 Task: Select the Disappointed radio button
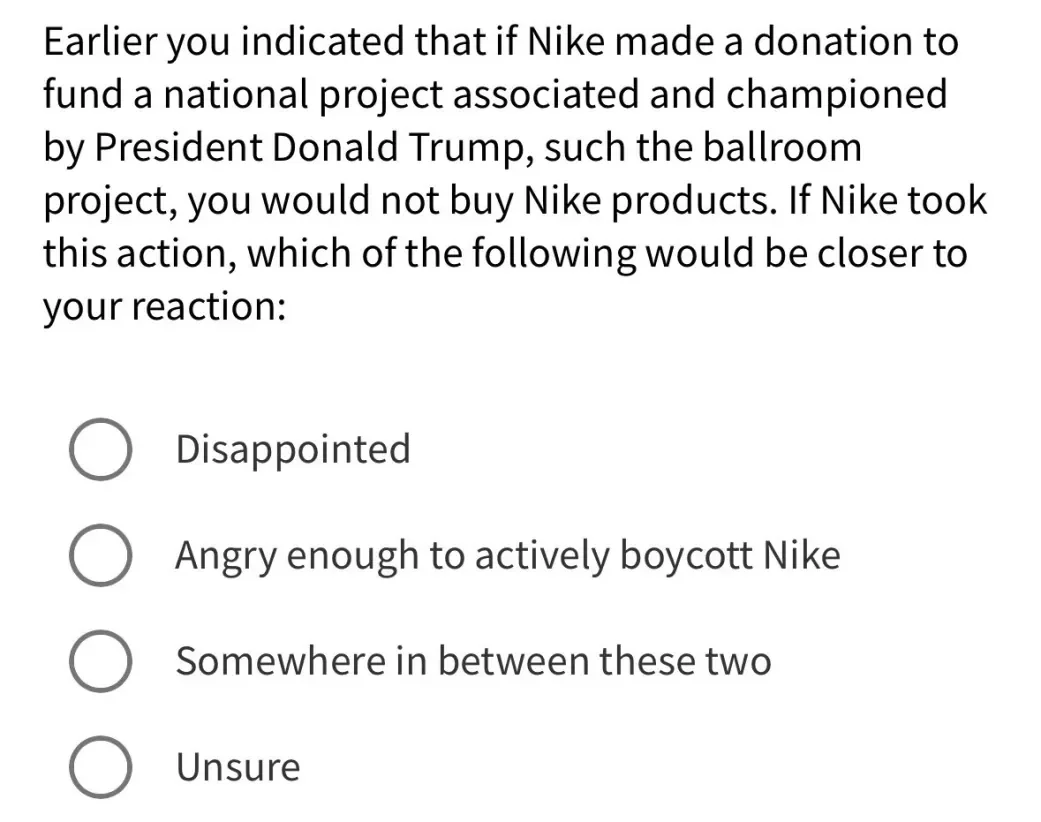tap(100, 449)
